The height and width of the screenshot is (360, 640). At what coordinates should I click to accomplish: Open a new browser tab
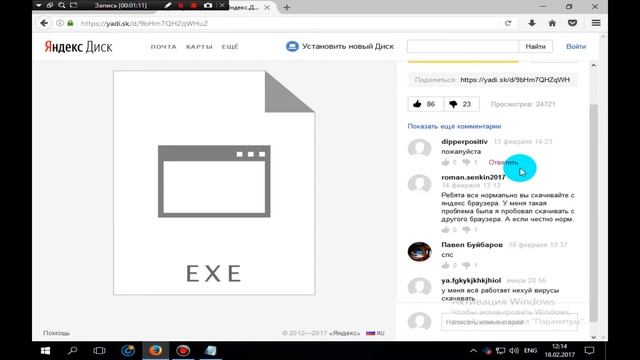pyautogui.click(x=287, y=7)
